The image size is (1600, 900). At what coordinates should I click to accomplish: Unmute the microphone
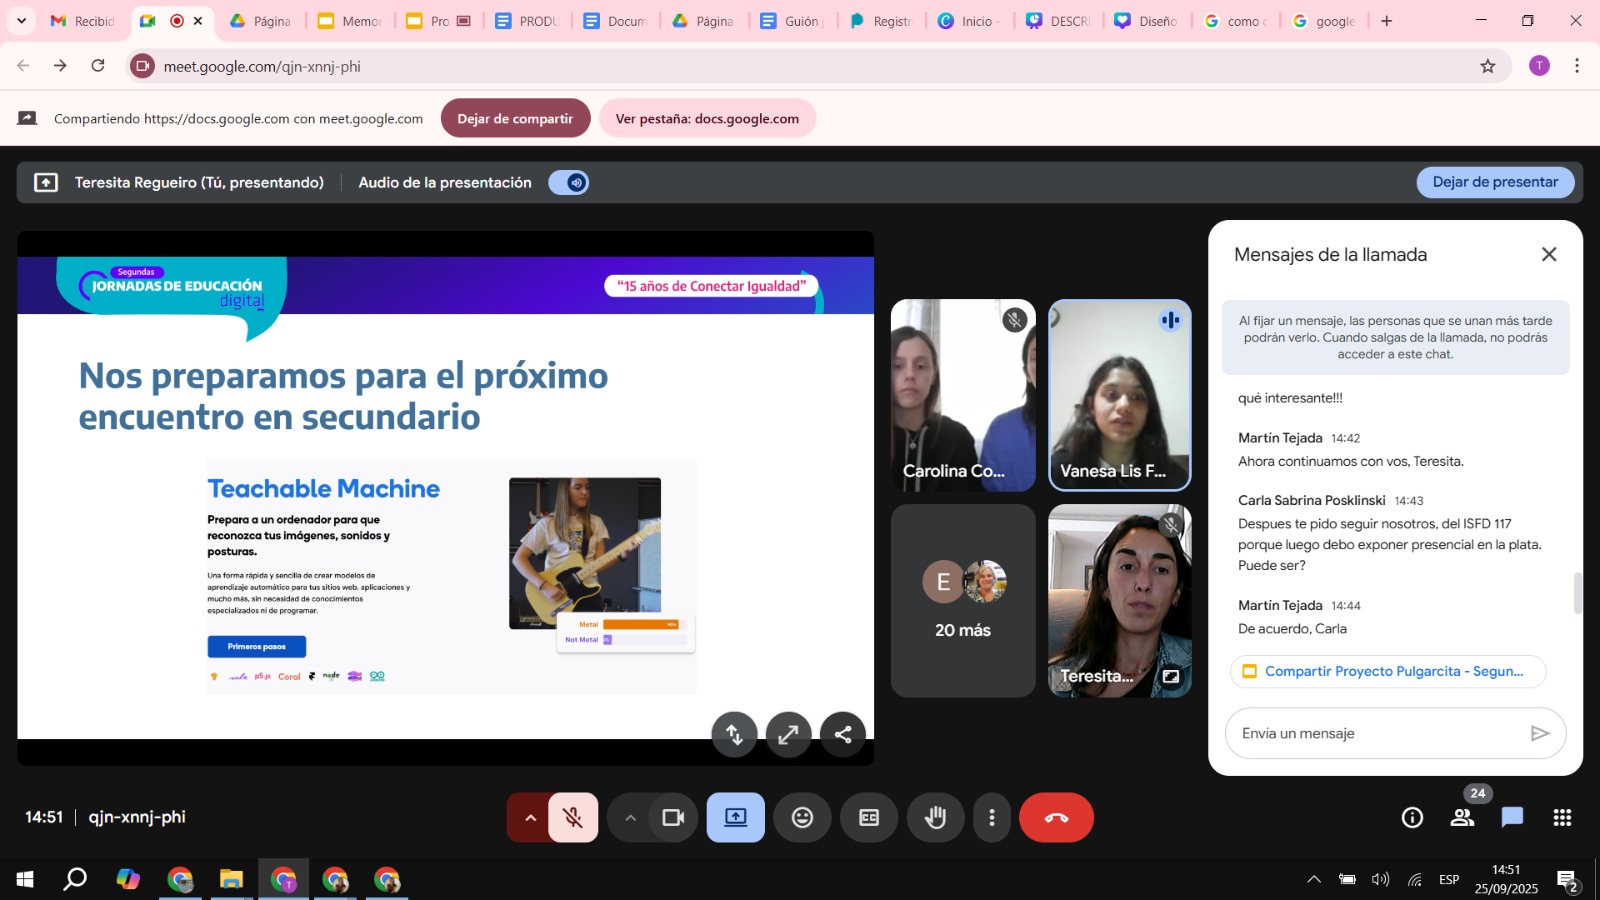point(573,818)
